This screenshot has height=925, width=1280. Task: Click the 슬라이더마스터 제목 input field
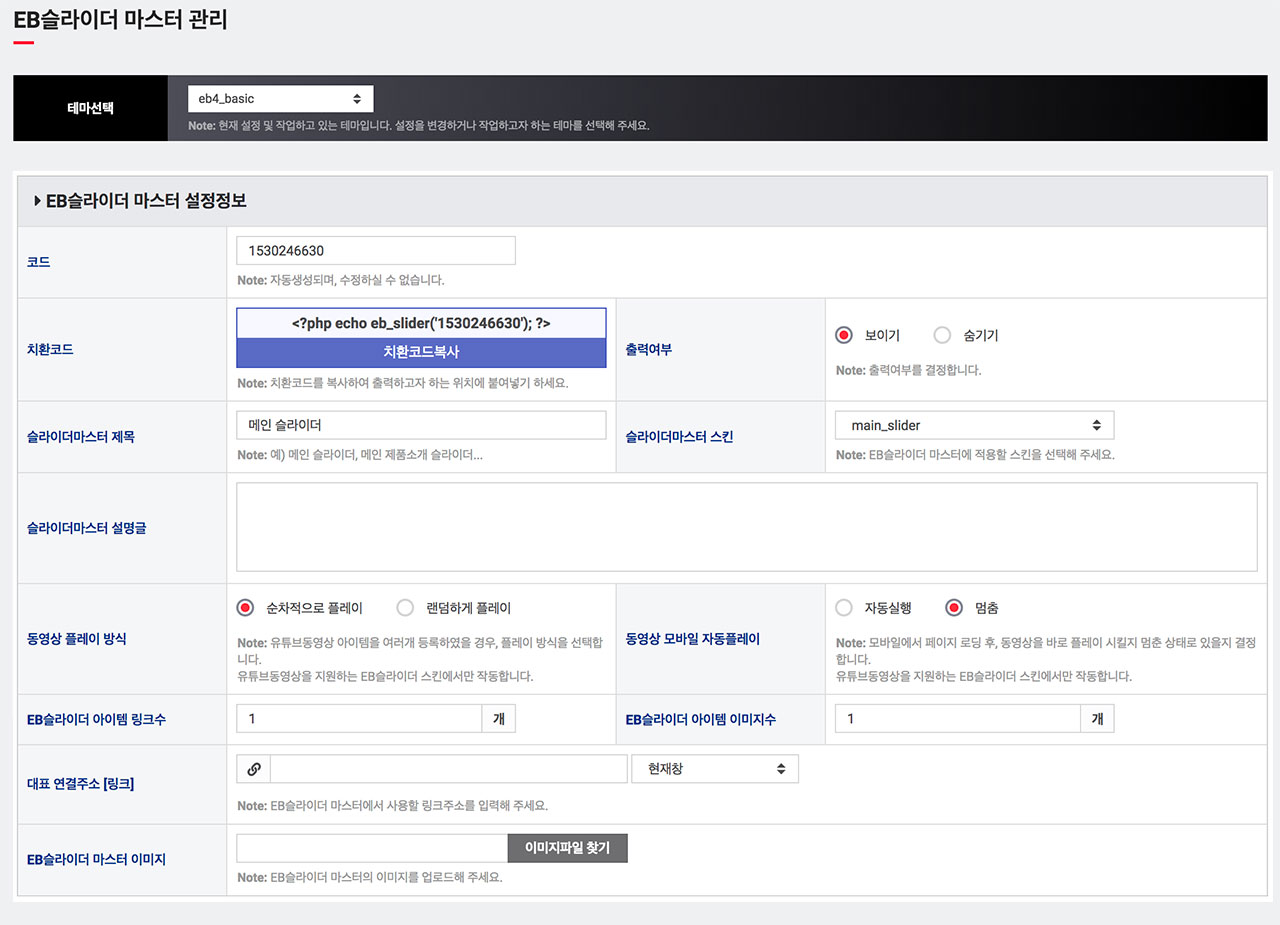click(x=421, y=425)
